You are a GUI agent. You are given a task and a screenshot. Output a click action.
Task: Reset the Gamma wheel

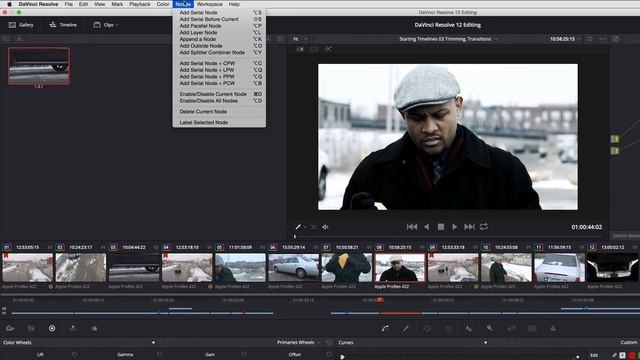pyautogui.click(x=160, y=355)
